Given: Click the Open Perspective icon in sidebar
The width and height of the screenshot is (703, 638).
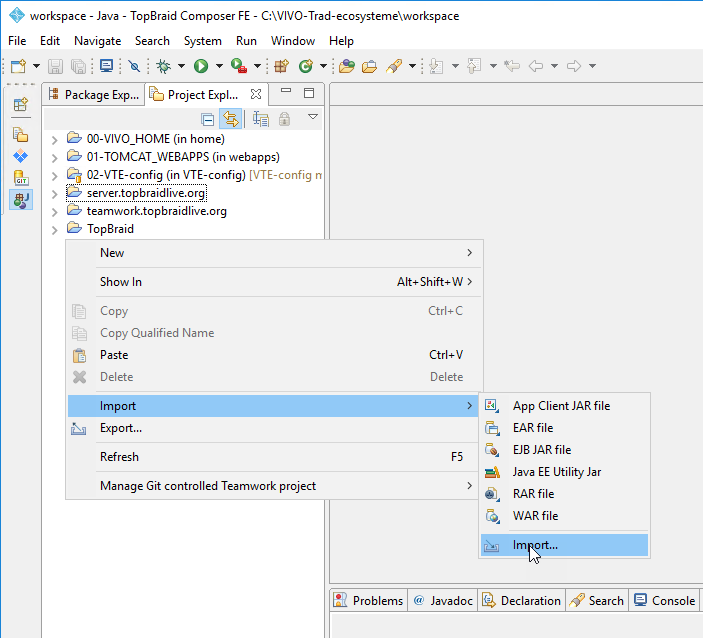Looking at the screenshot, I should point(21,104).
